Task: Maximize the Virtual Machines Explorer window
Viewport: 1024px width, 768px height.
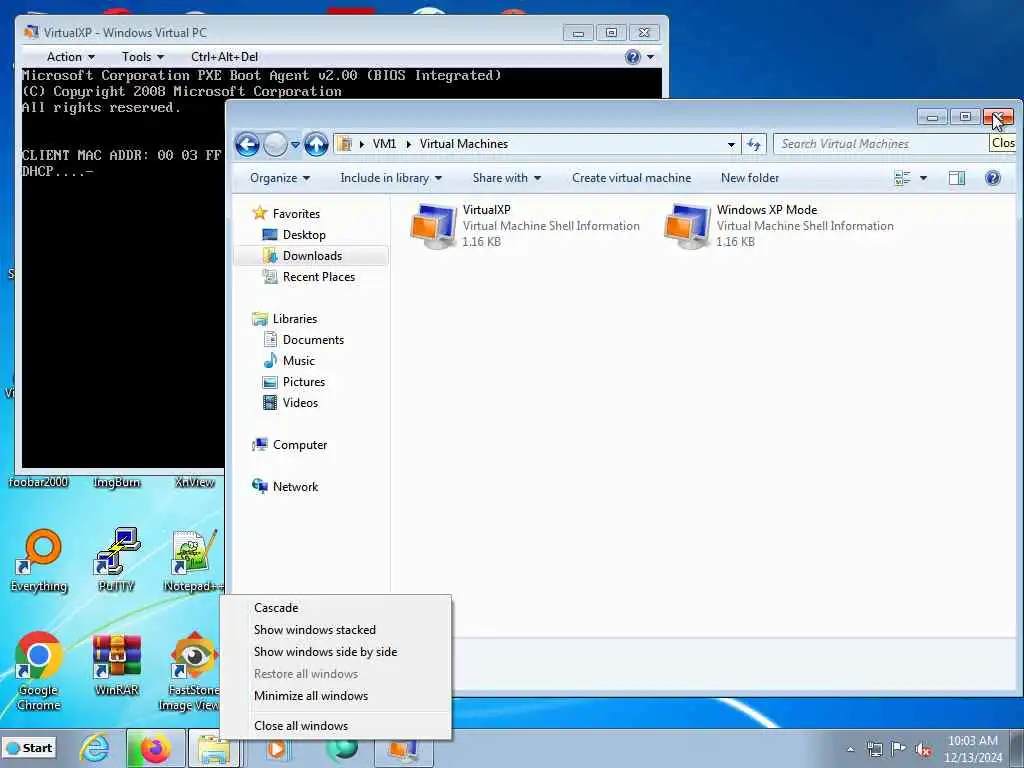Action: click(x=965, y=117)
